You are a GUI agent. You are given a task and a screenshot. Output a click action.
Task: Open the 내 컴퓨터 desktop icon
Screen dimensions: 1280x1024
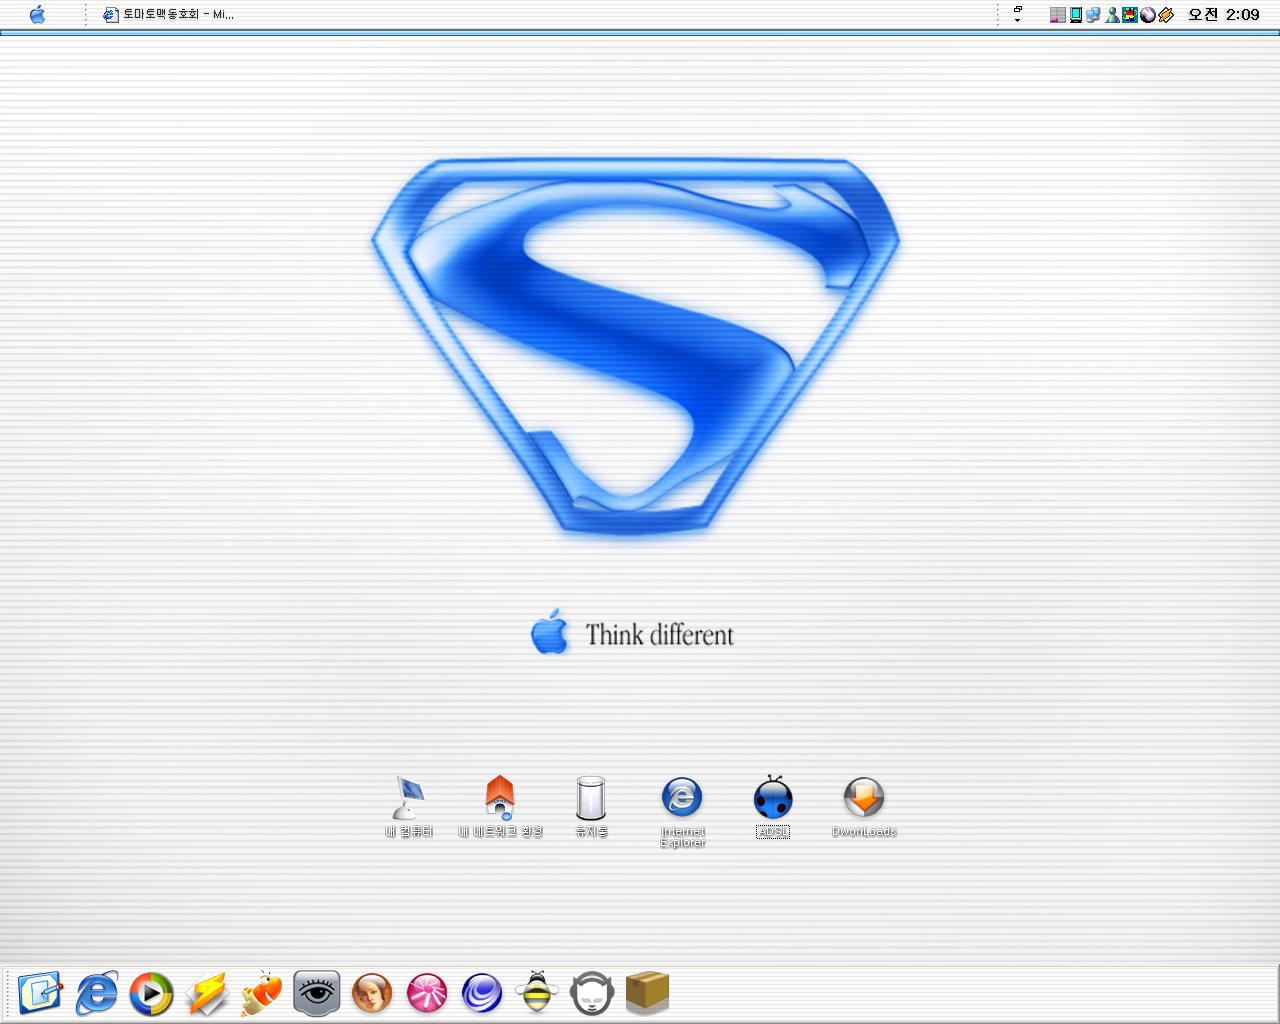point(409,799)
